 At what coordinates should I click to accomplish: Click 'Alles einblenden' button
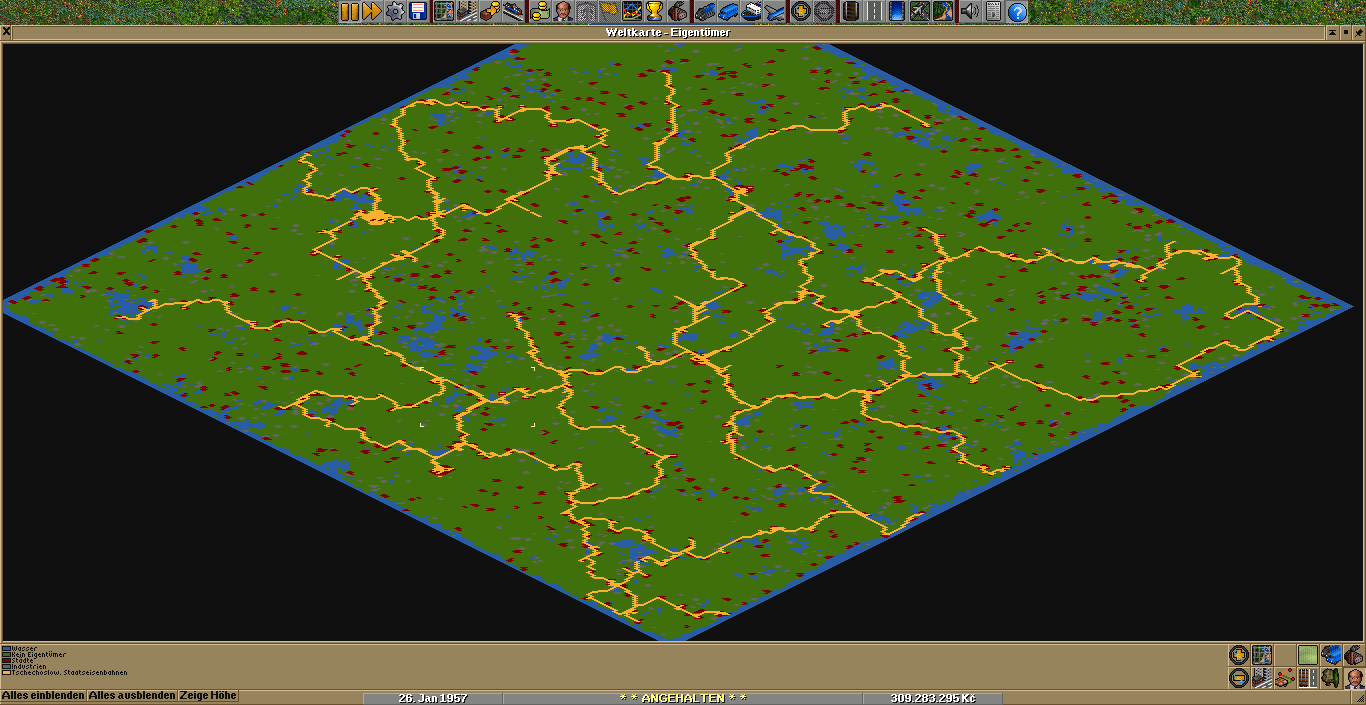tap(43, 696)
